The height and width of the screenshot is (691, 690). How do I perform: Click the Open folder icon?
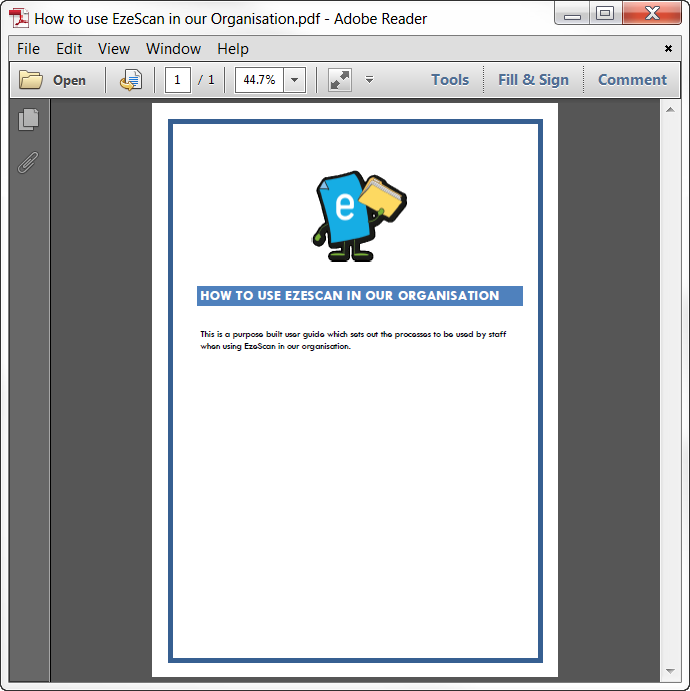(x=31, y=80)
